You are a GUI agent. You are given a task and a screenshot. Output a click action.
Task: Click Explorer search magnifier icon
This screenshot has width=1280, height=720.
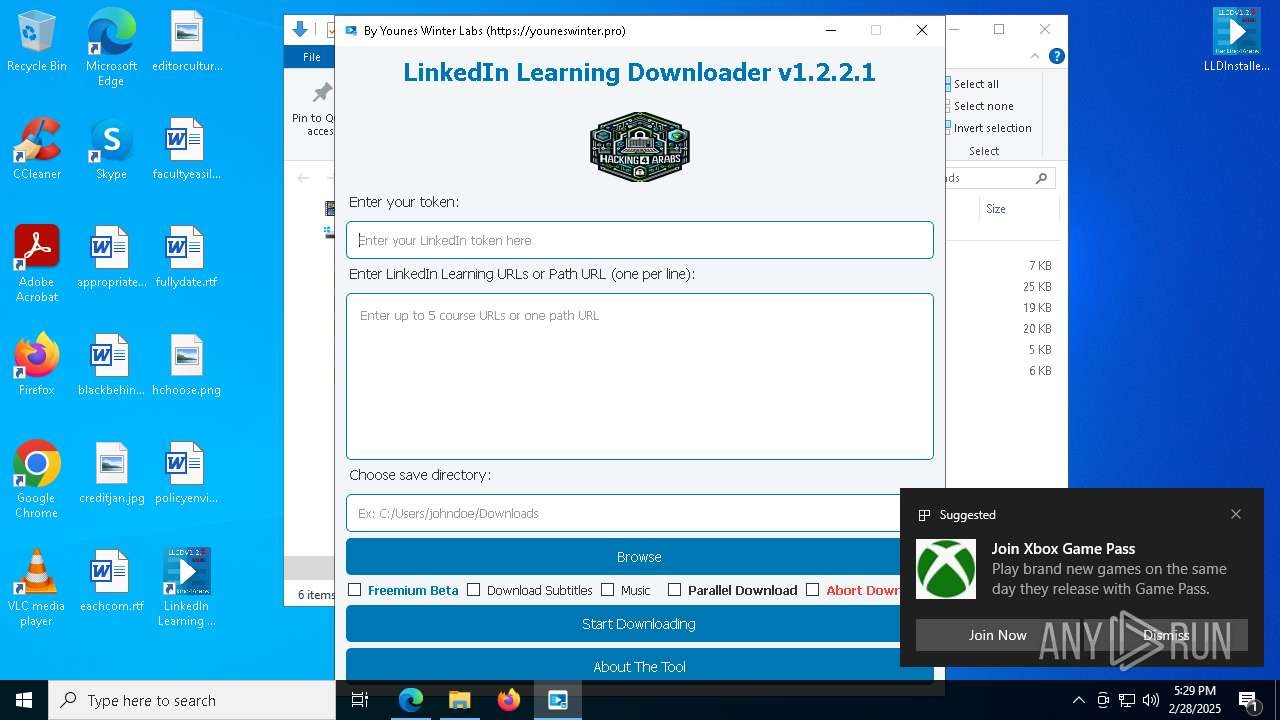[x=1041, y=178]
